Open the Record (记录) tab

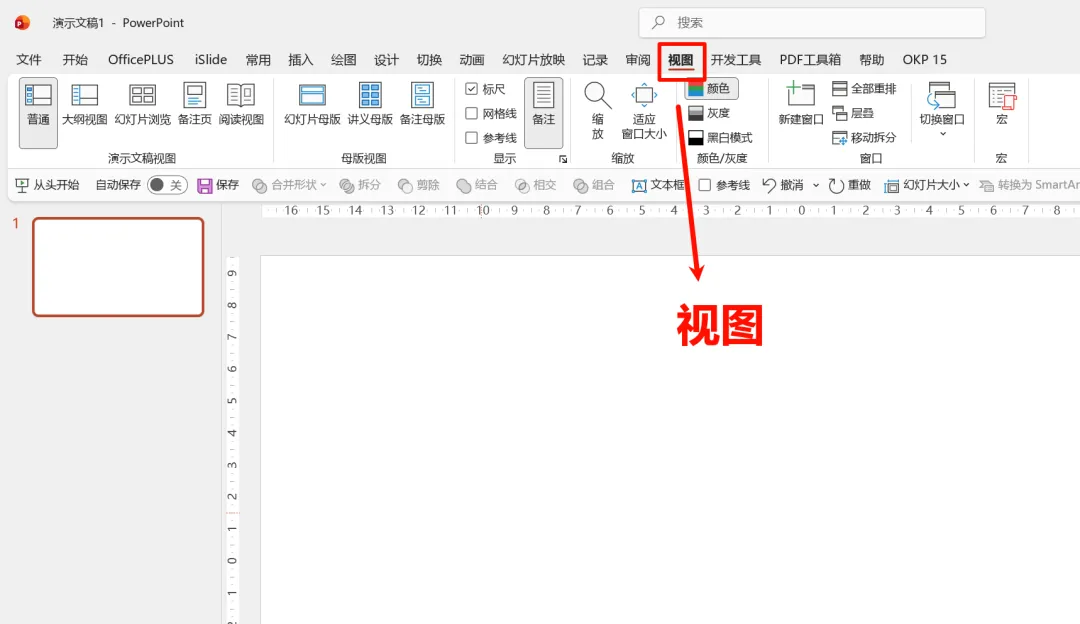(x=595, y=60)
